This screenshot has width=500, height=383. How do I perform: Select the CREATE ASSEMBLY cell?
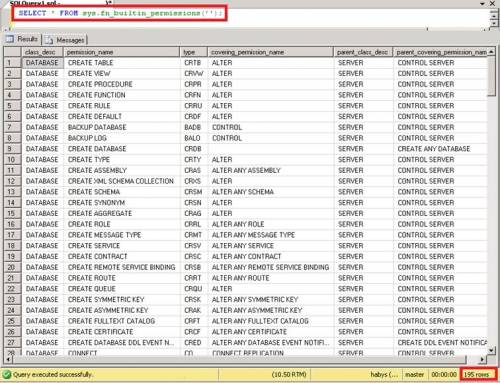pyautogui.click(x=122, y=170)
